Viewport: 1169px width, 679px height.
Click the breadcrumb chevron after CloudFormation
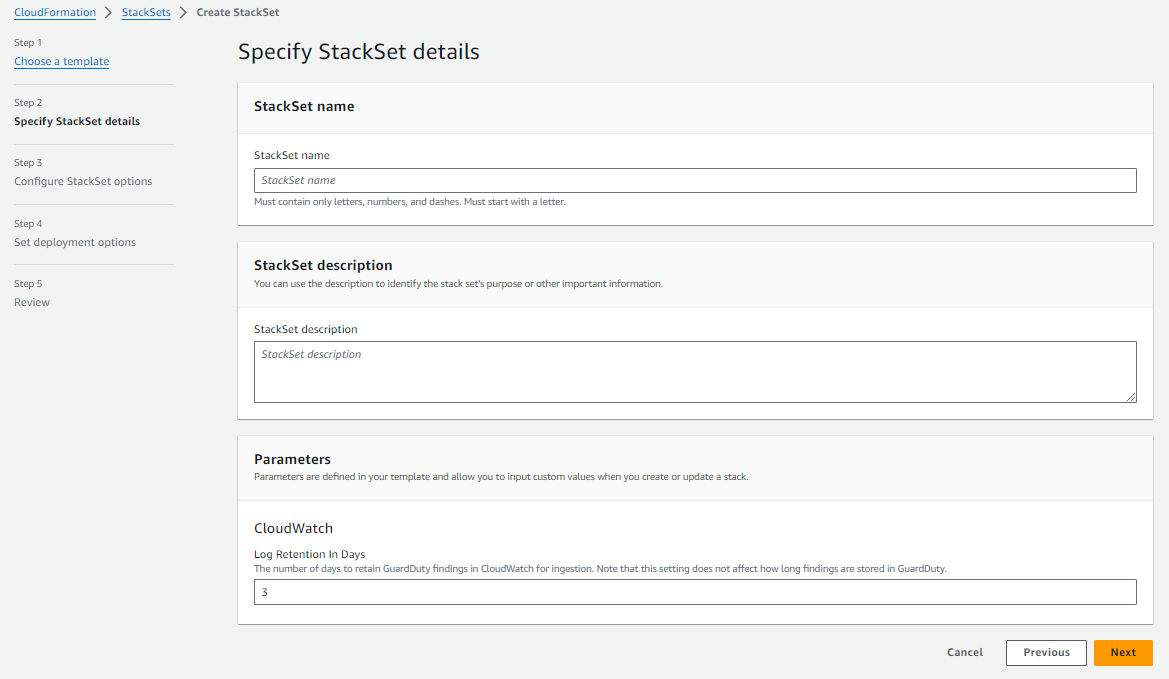[107, 12]
